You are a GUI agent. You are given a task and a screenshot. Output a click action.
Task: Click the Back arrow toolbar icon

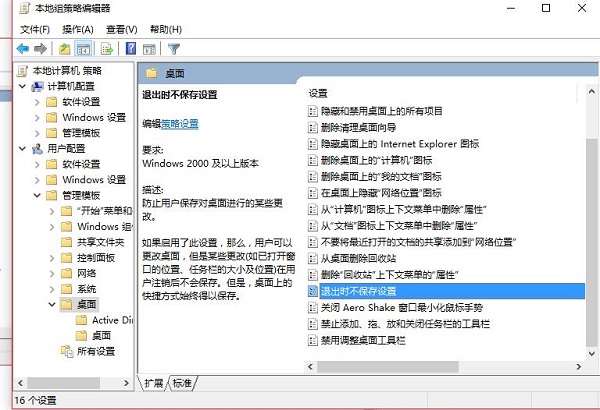22,48
